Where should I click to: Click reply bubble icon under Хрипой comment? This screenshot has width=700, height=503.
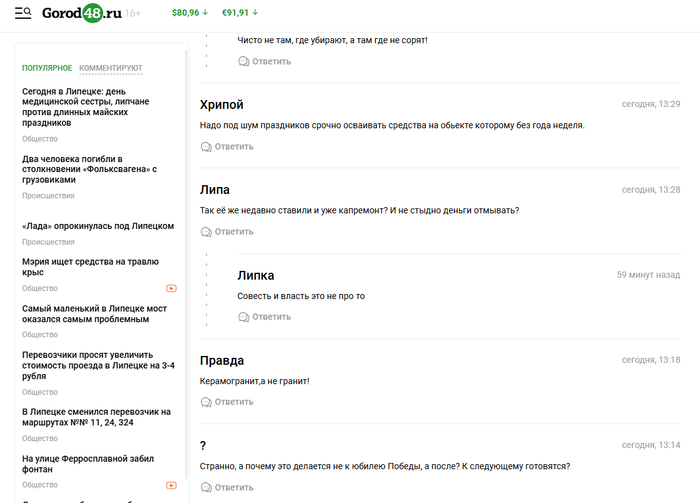(x=206, y=147)
